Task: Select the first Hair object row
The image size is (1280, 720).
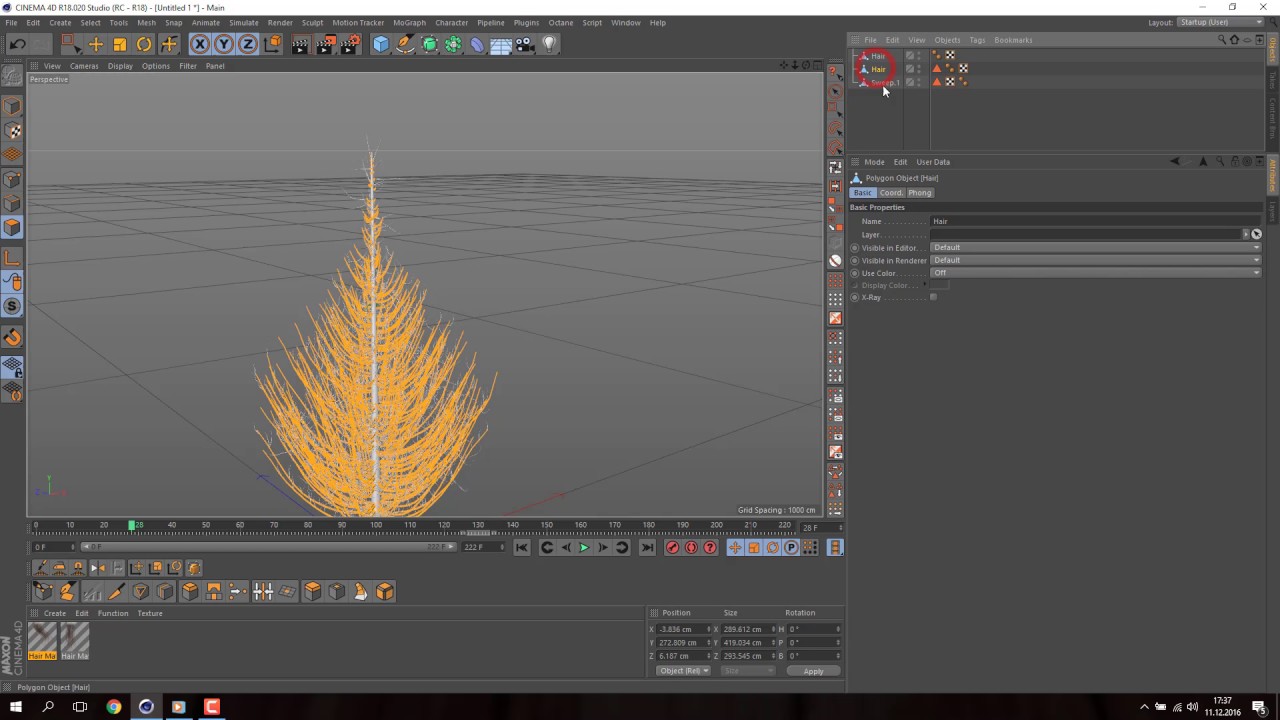Action: (877, 56)
